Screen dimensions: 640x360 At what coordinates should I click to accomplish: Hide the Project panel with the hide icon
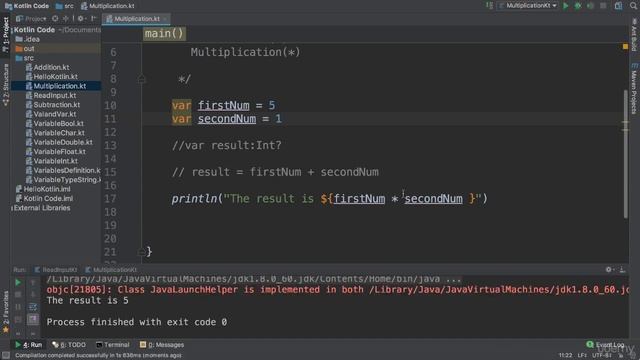click(94, 19)
